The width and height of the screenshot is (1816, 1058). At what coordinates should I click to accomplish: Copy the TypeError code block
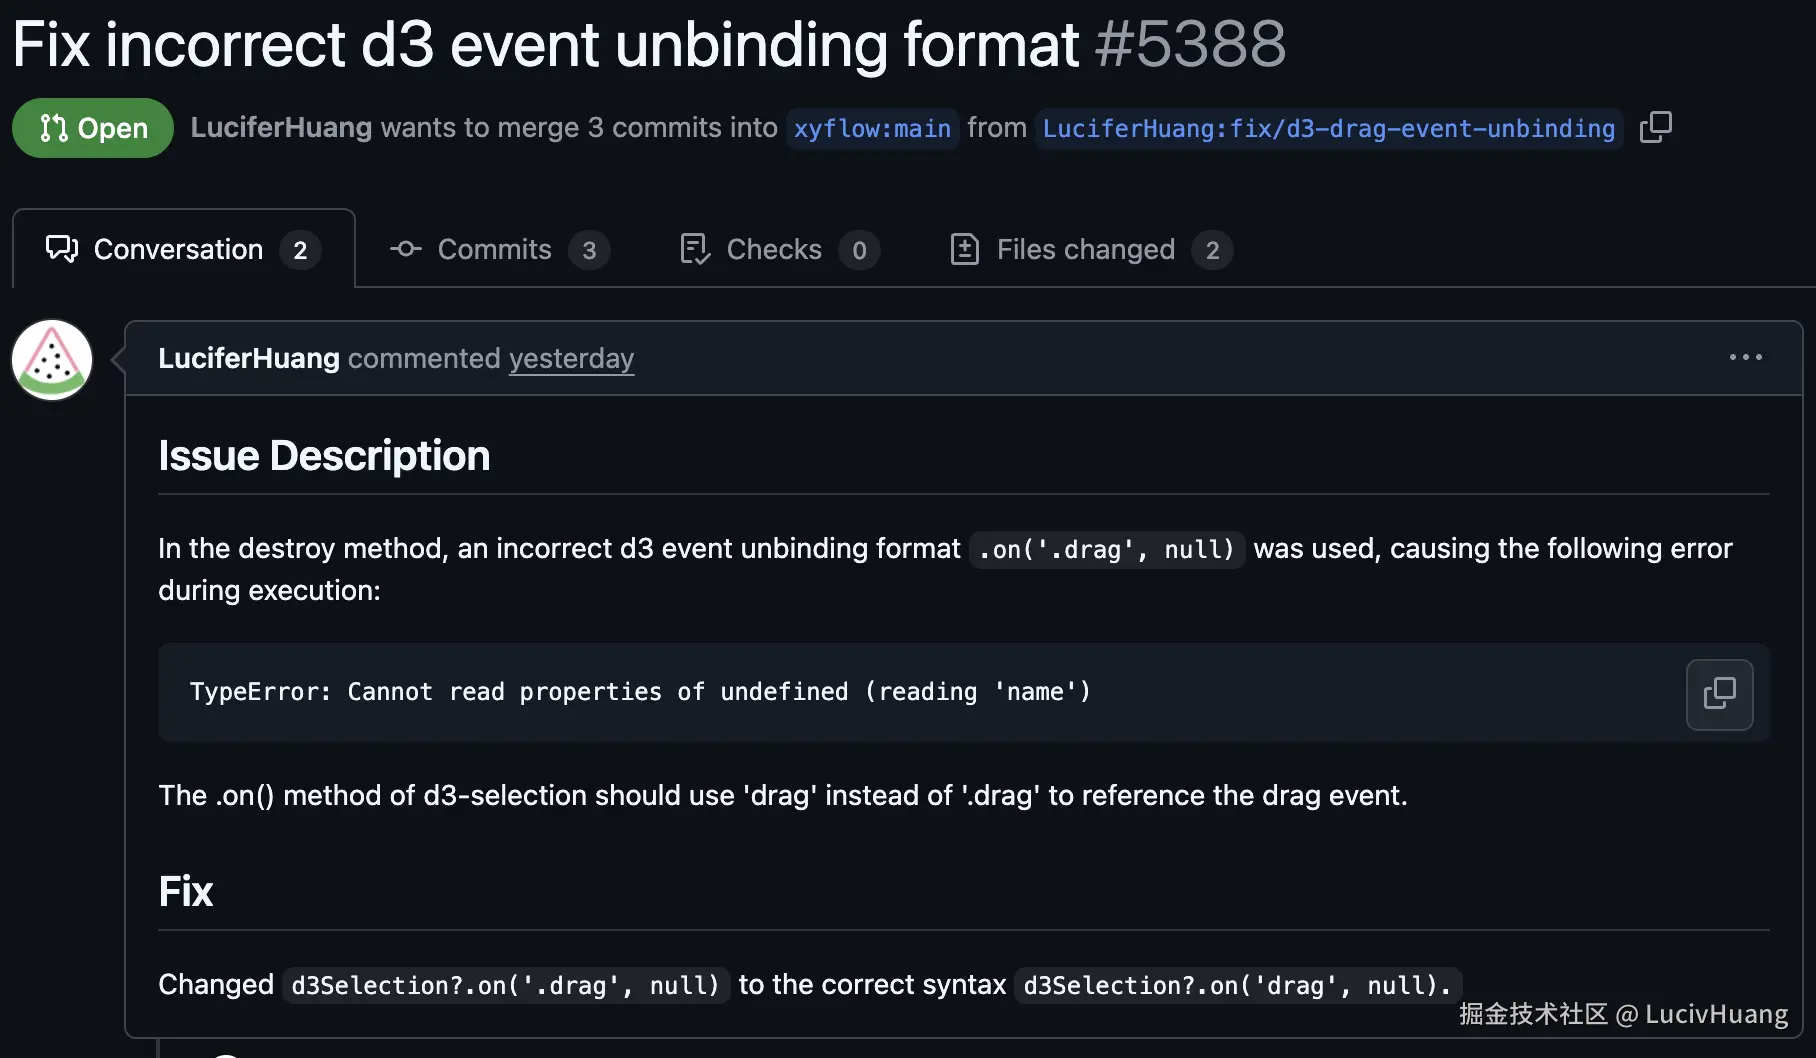click(1719, 694)
